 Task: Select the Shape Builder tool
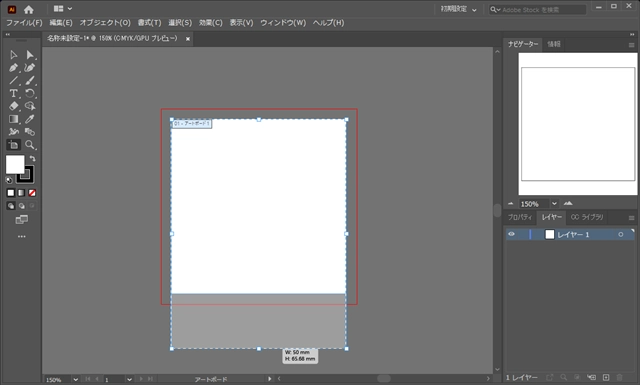point(30,106)
